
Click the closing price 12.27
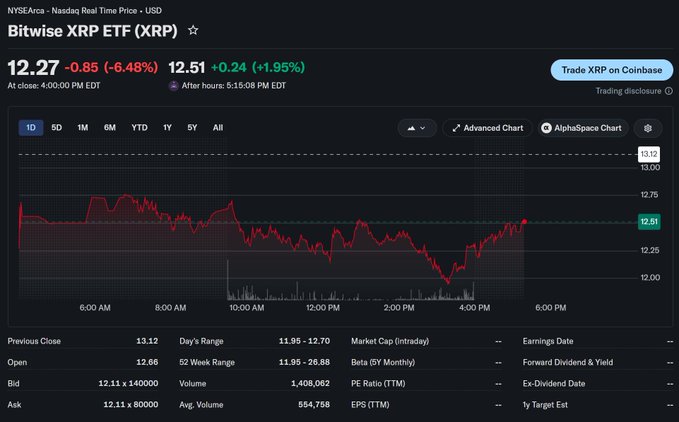[33, 68]
